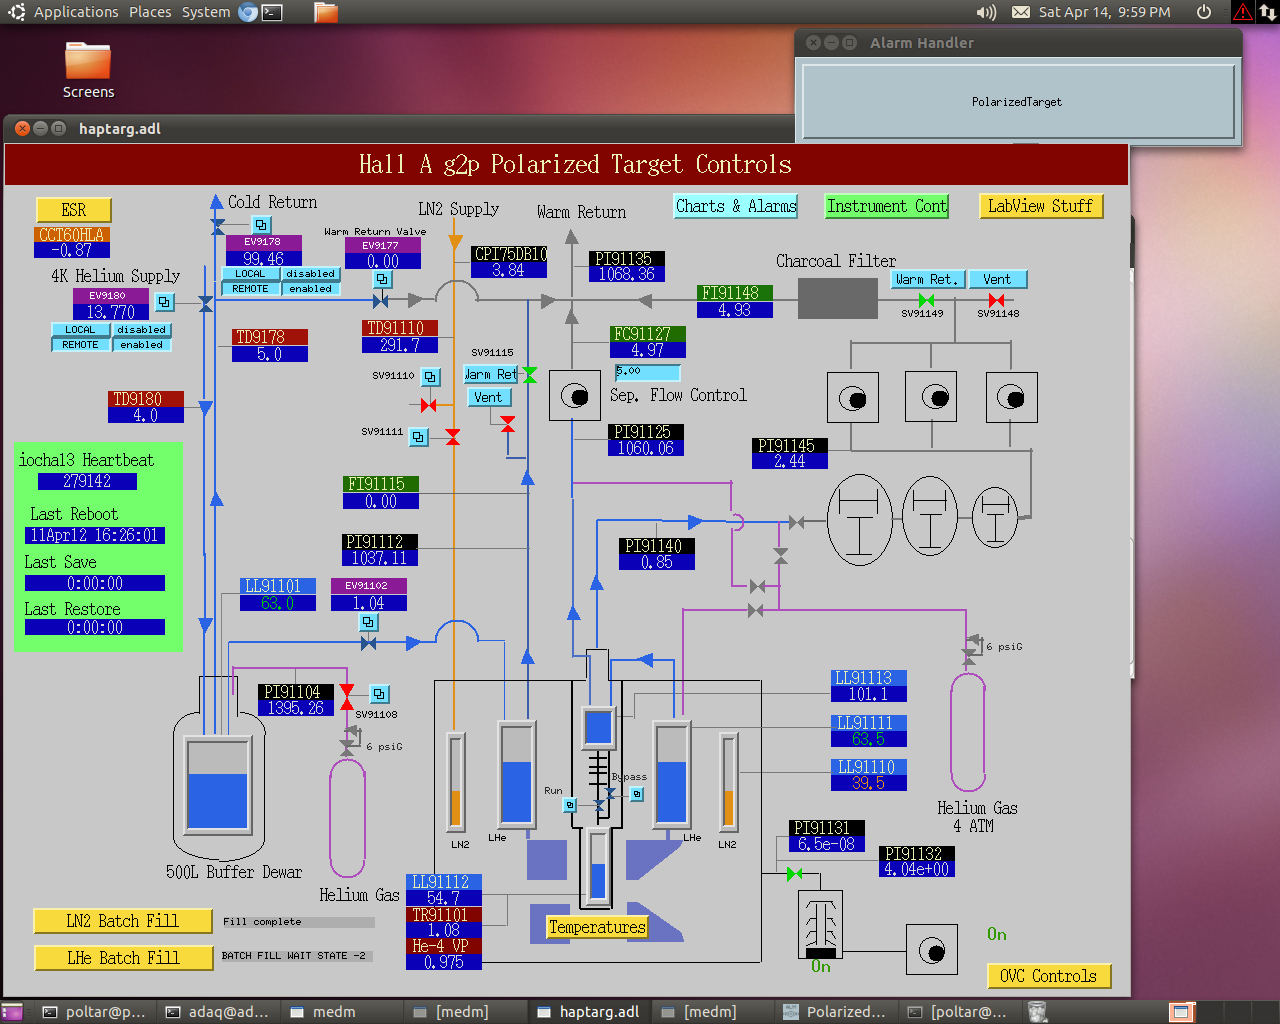The image size is (1280, 1024).
Task: Switch to adaq@ad... taskbar window
Action: pyautogui.click(x=218, y=1012)
